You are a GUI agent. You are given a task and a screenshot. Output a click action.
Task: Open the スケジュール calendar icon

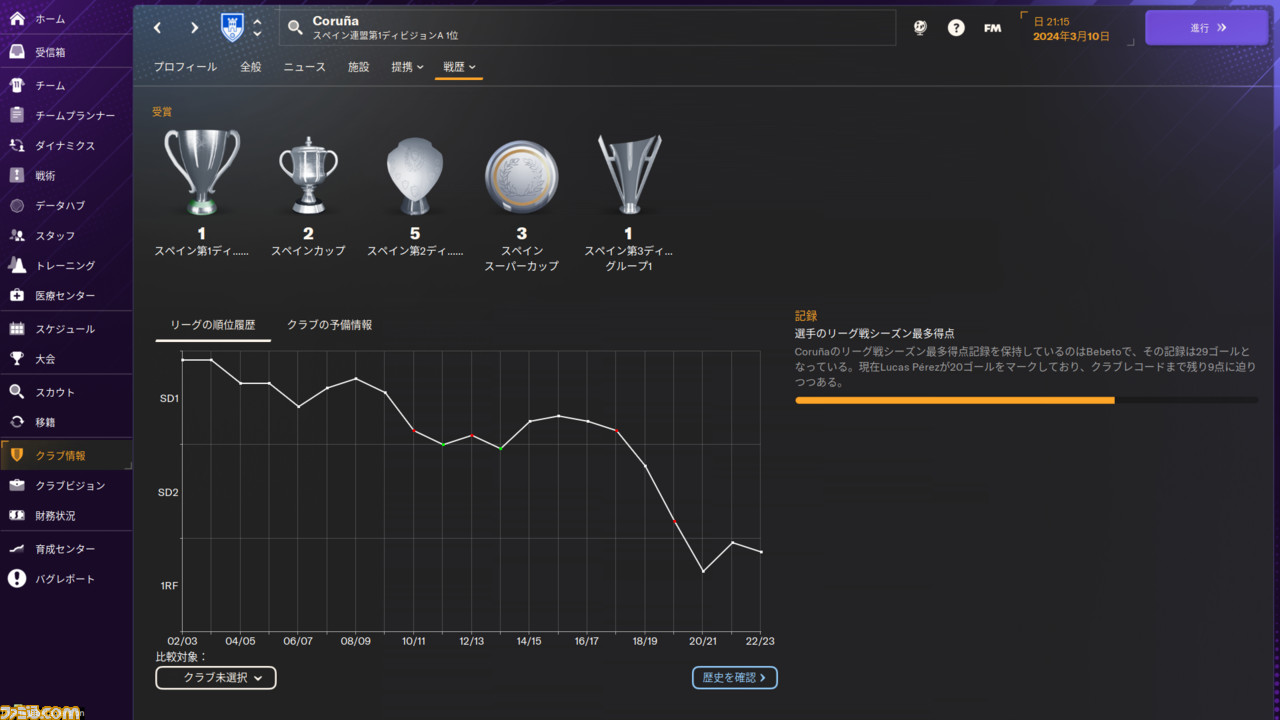click(x=17, y=328)
